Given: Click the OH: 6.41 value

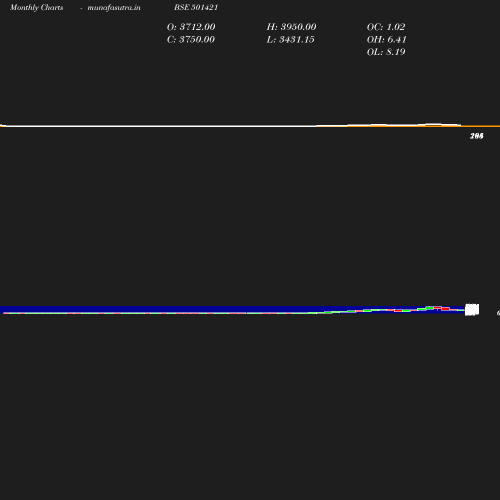Looking at the screenshot, I should pos(387,39).
